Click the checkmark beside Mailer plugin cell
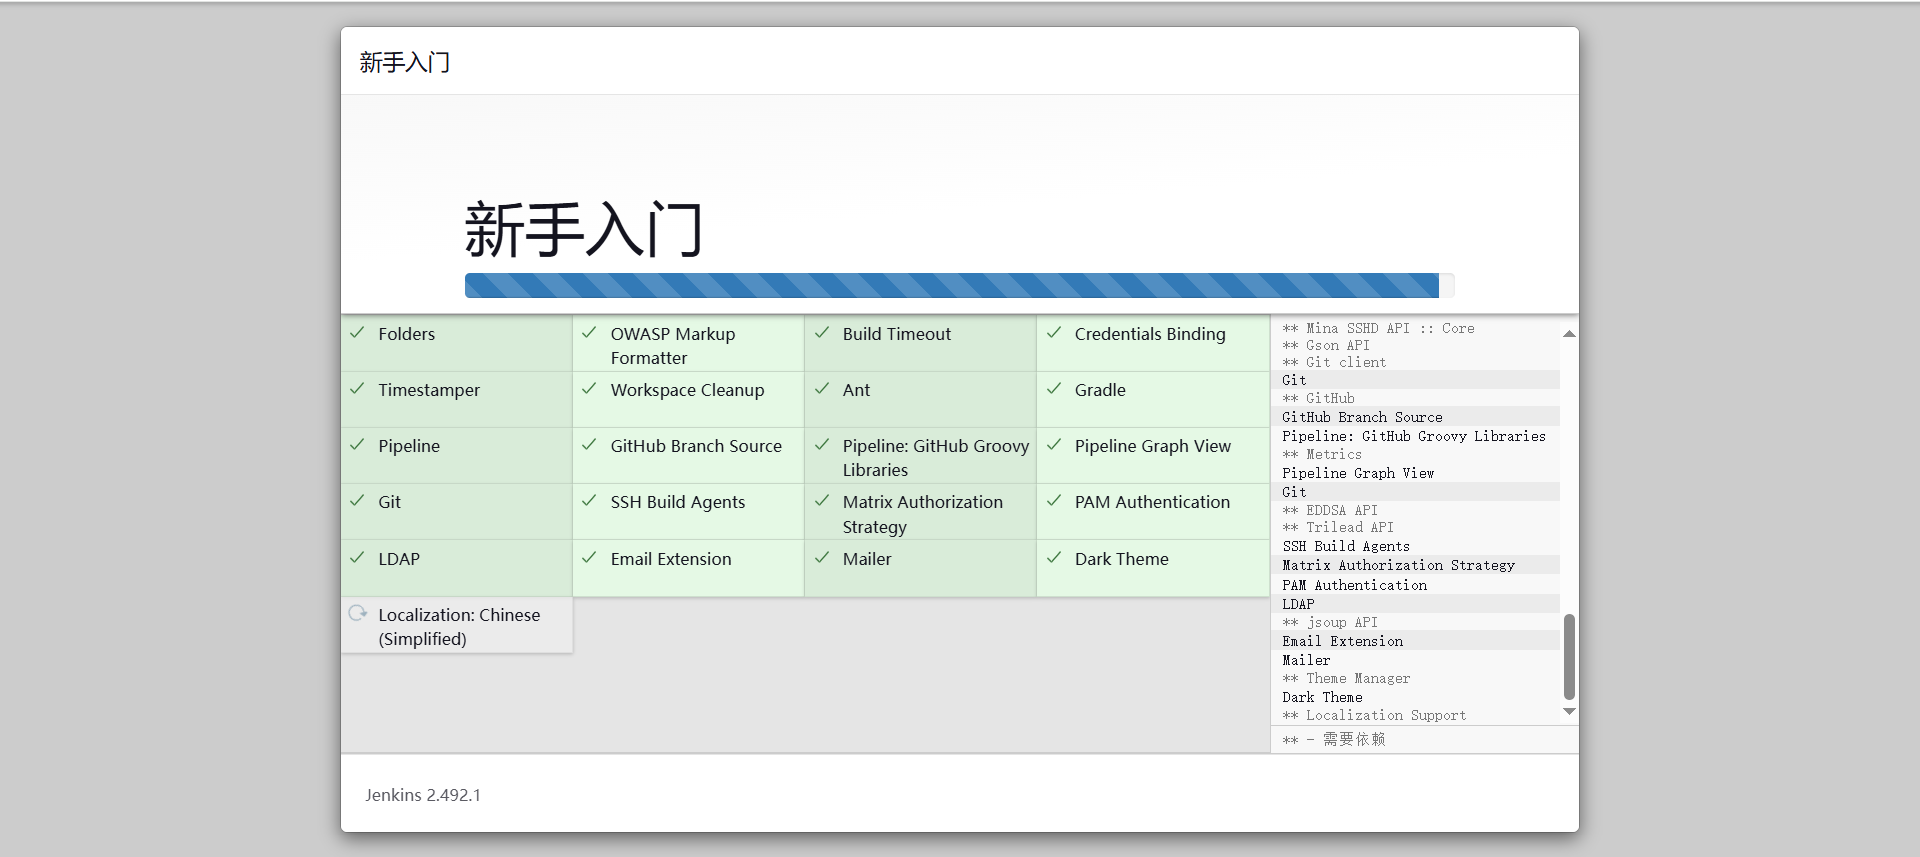 pos(822,558)
